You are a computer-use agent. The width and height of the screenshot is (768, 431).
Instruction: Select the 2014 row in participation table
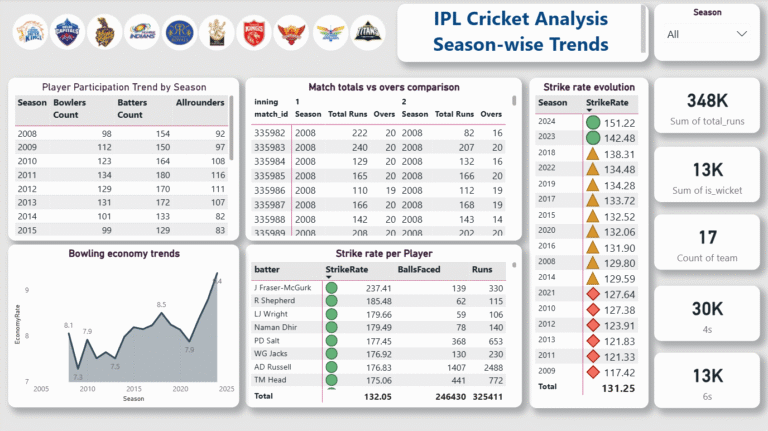(121, 216)
